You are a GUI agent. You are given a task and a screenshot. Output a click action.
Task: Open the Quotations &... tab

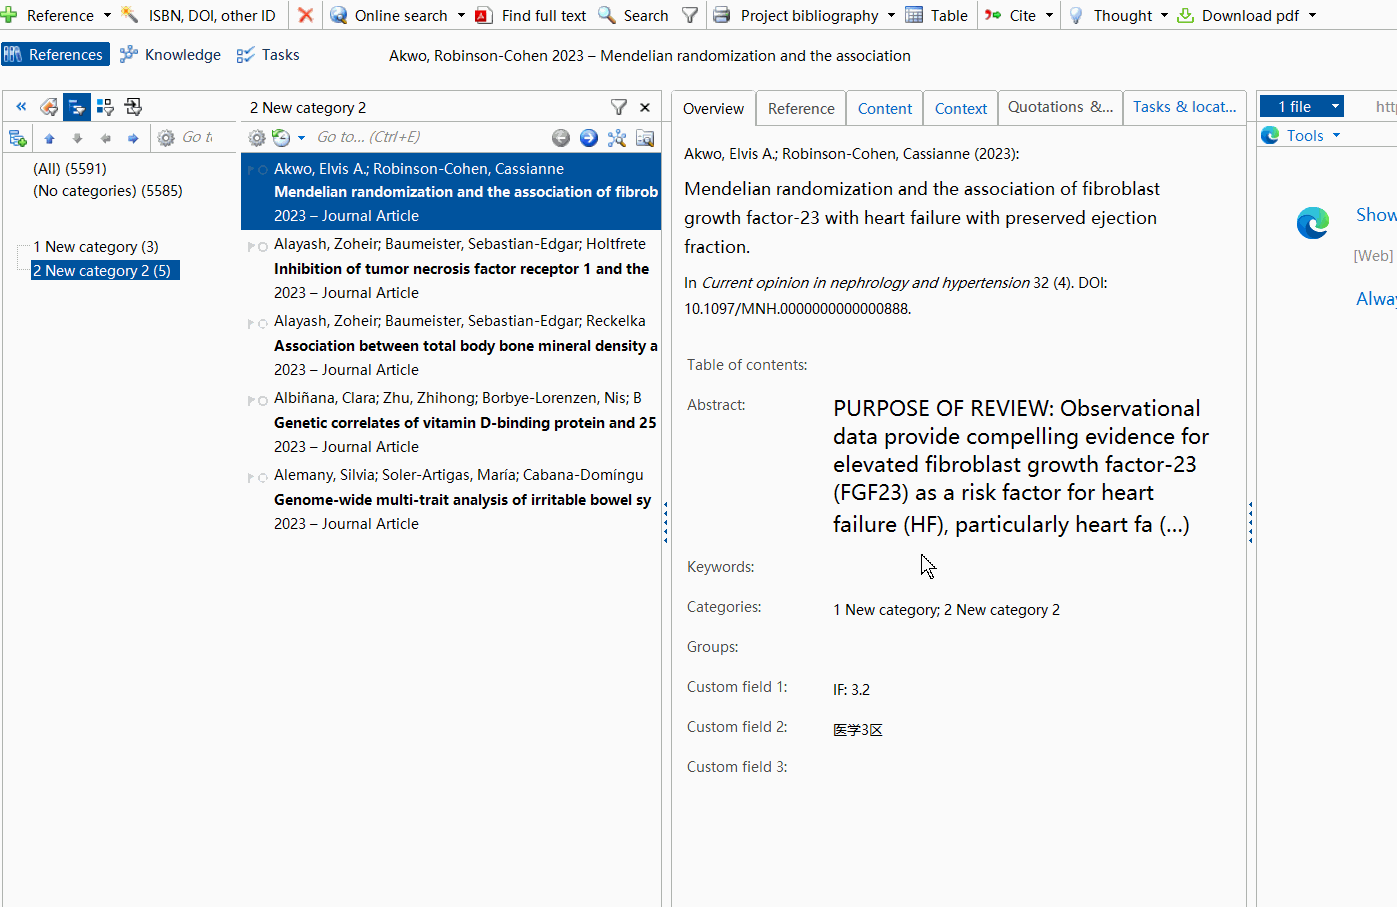pos(1060,107)
